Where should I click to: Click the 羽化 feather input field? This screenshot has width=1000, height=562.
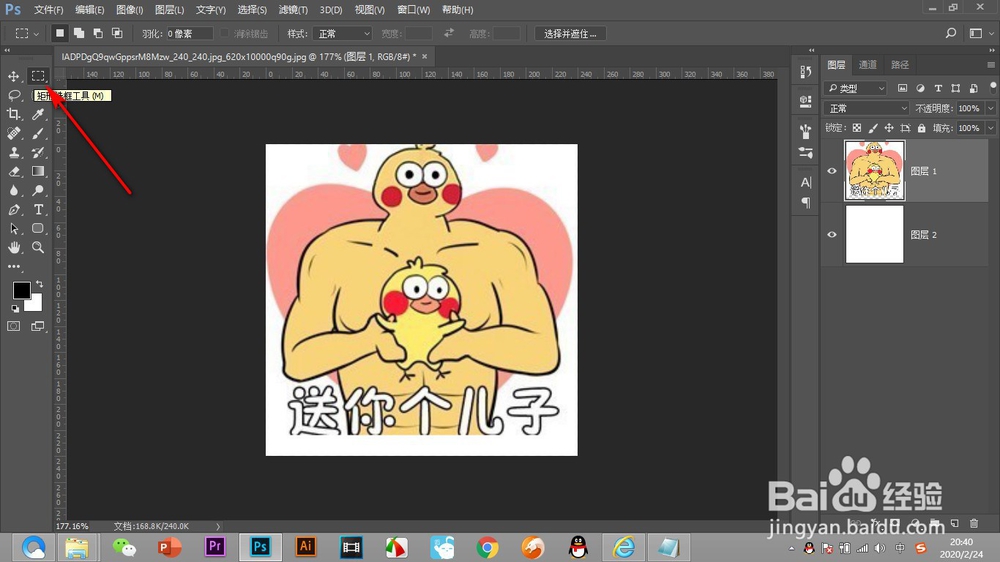(189, 34)
